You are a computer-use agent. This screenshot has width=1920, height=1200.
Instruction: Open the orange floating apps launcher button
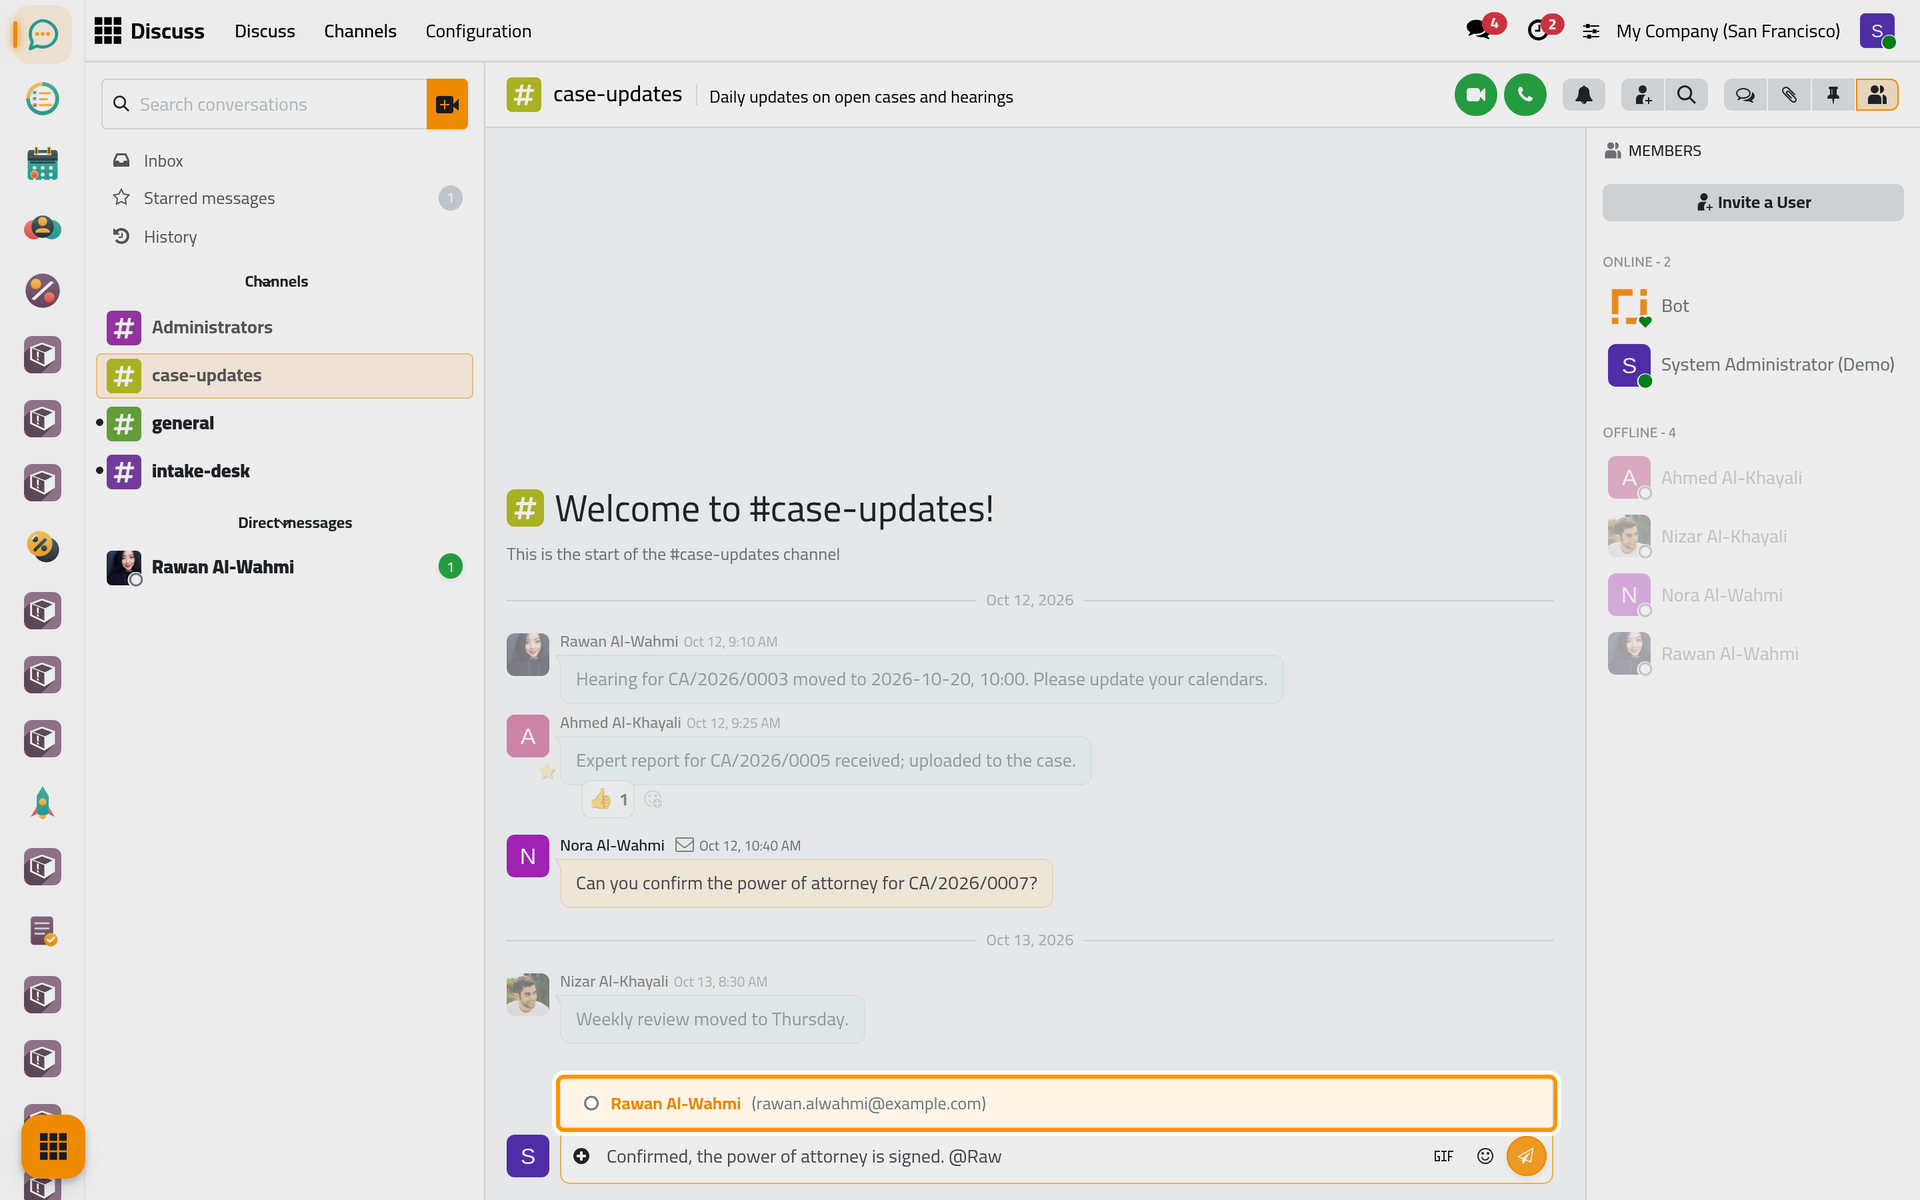(53, 1146)
